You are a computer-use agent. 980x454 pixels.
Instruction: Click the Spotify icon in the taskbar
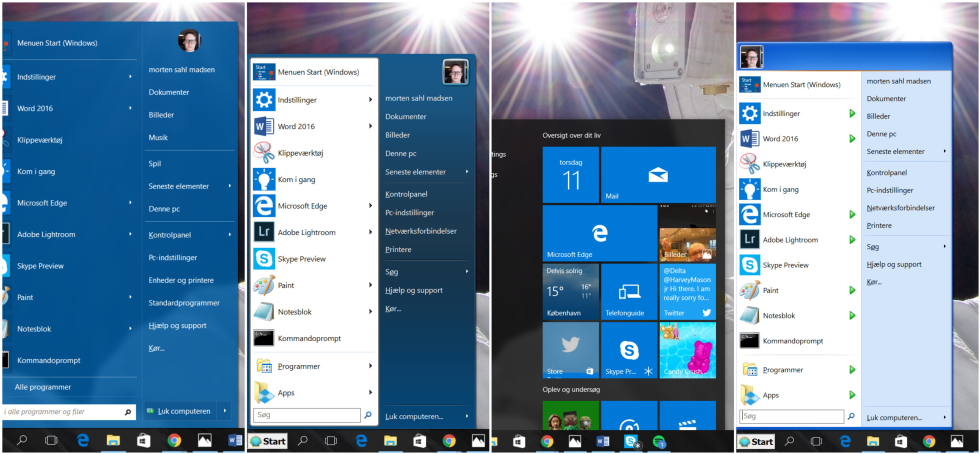660,441
